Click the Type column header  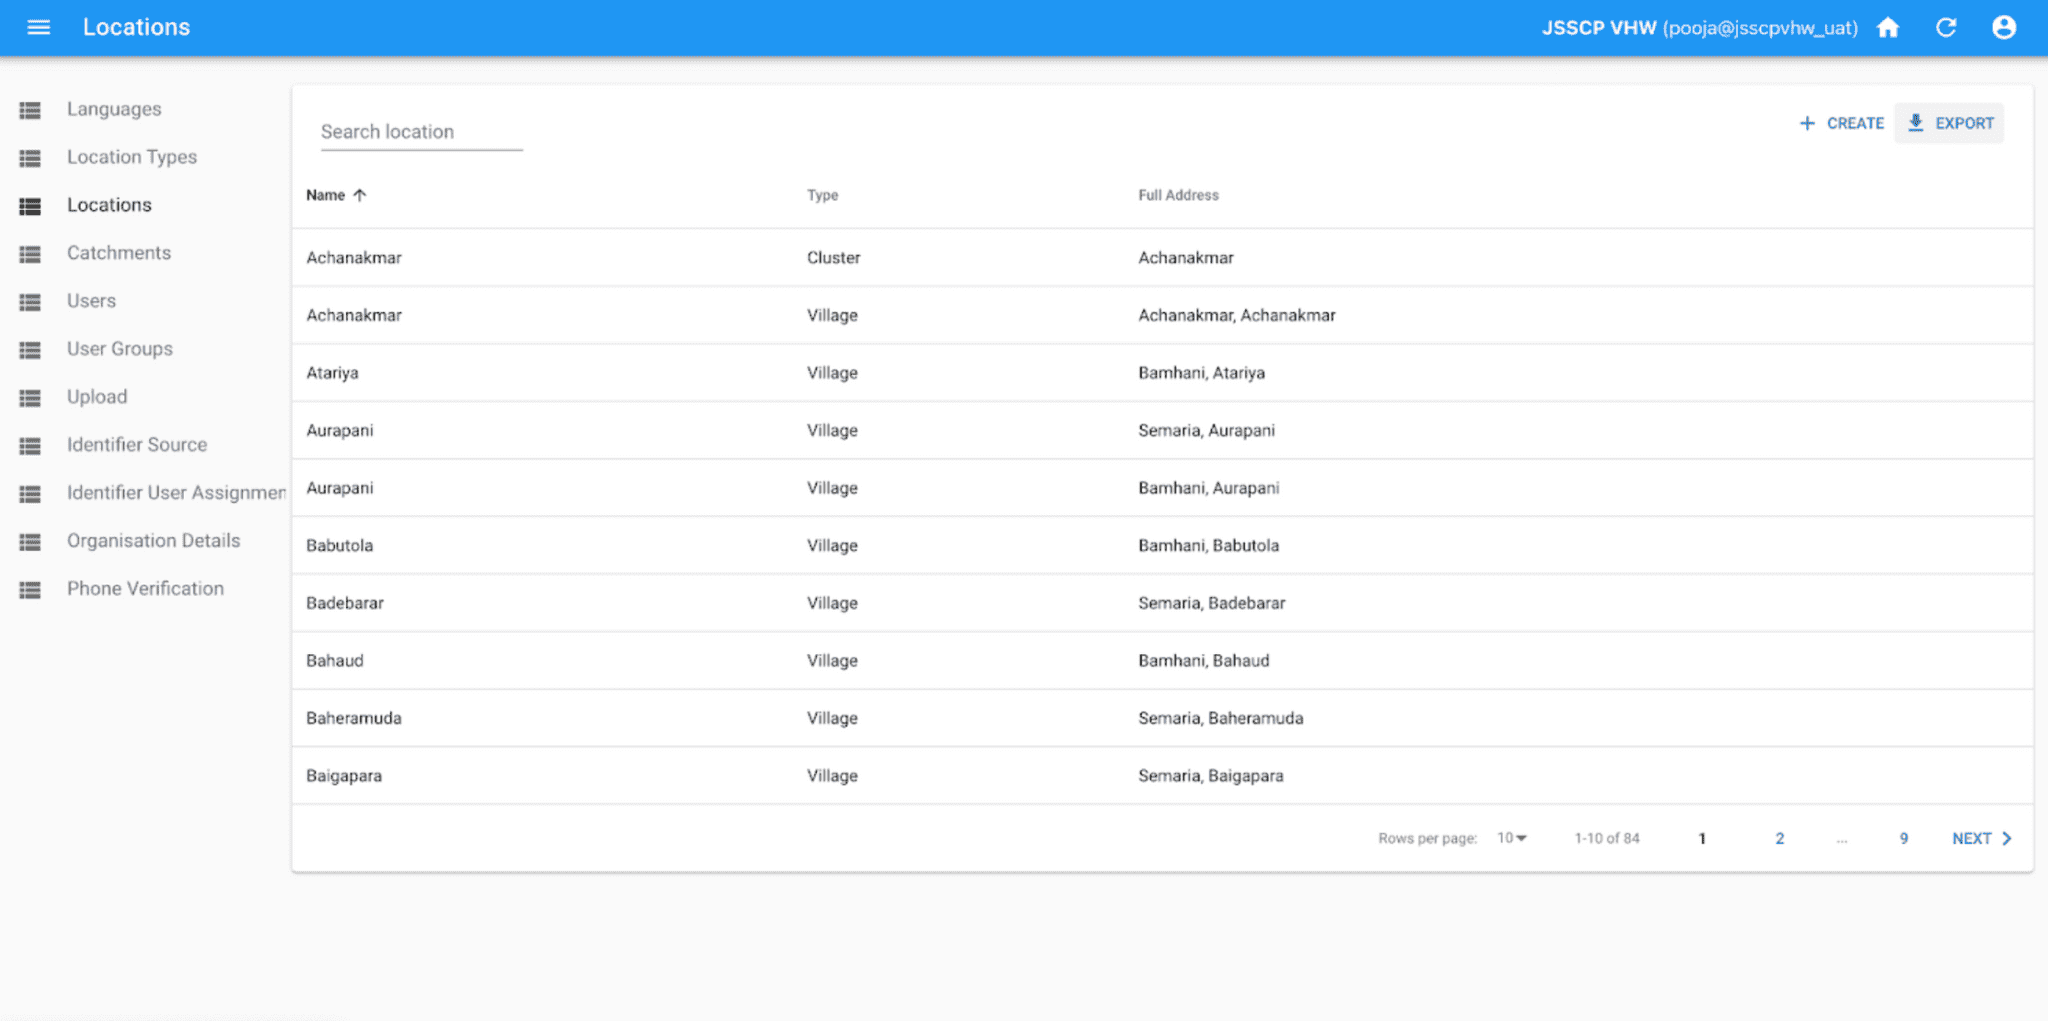tap(823, 195)
